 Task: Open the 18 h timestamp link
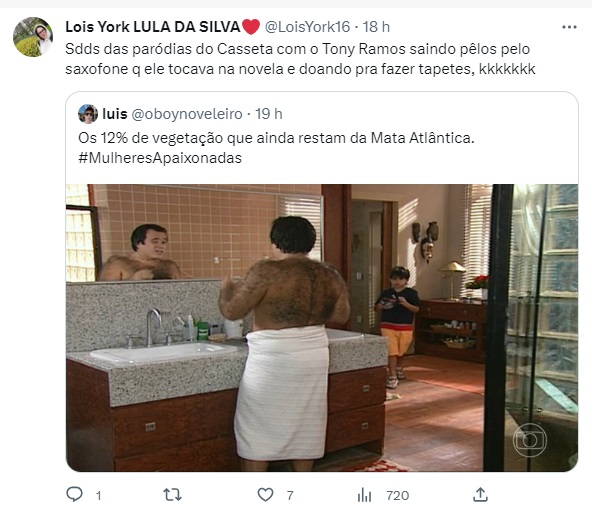[x=376, y=27]
